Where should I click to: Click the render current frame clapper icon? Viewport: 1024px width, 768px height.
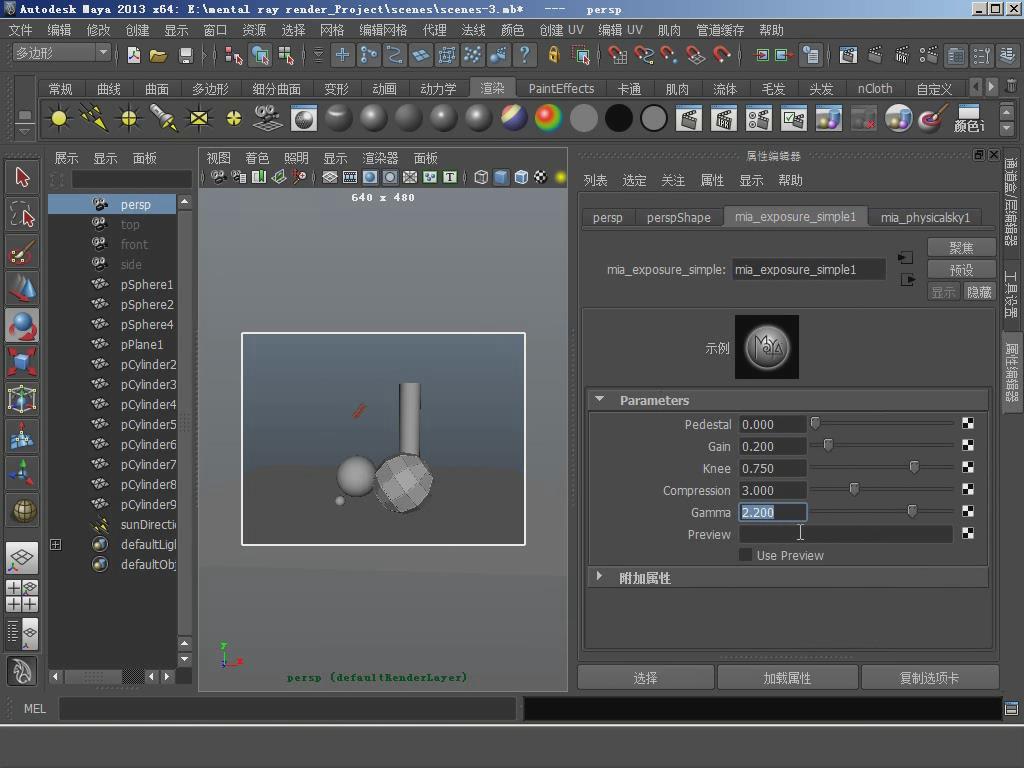[x=688, y=119]
